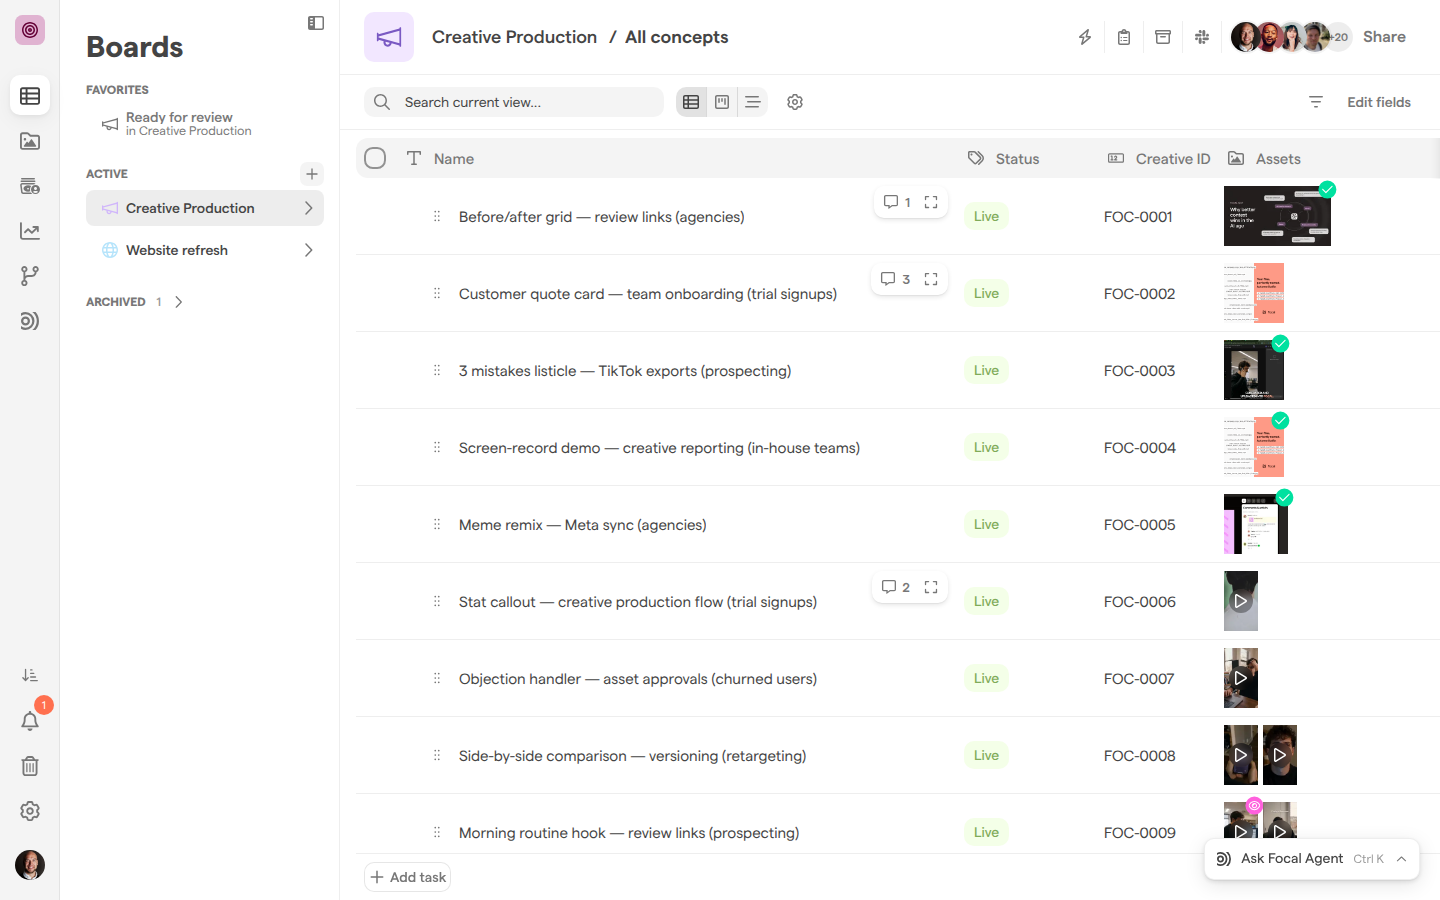Image resolution: width=1440 pixels, height=900 pixels.
Task: Focus the Search current view field
Action: click(514, 102)
